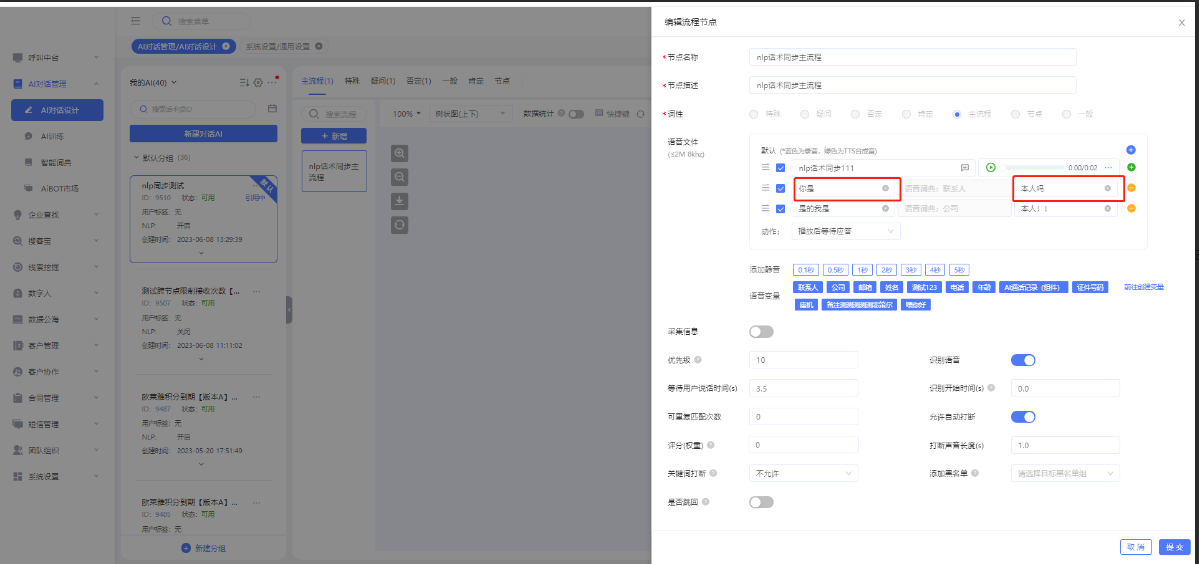1199x564 pixels.
Task: Expand the 关键词打断 dropdown
Action: (x=803, y=473)
